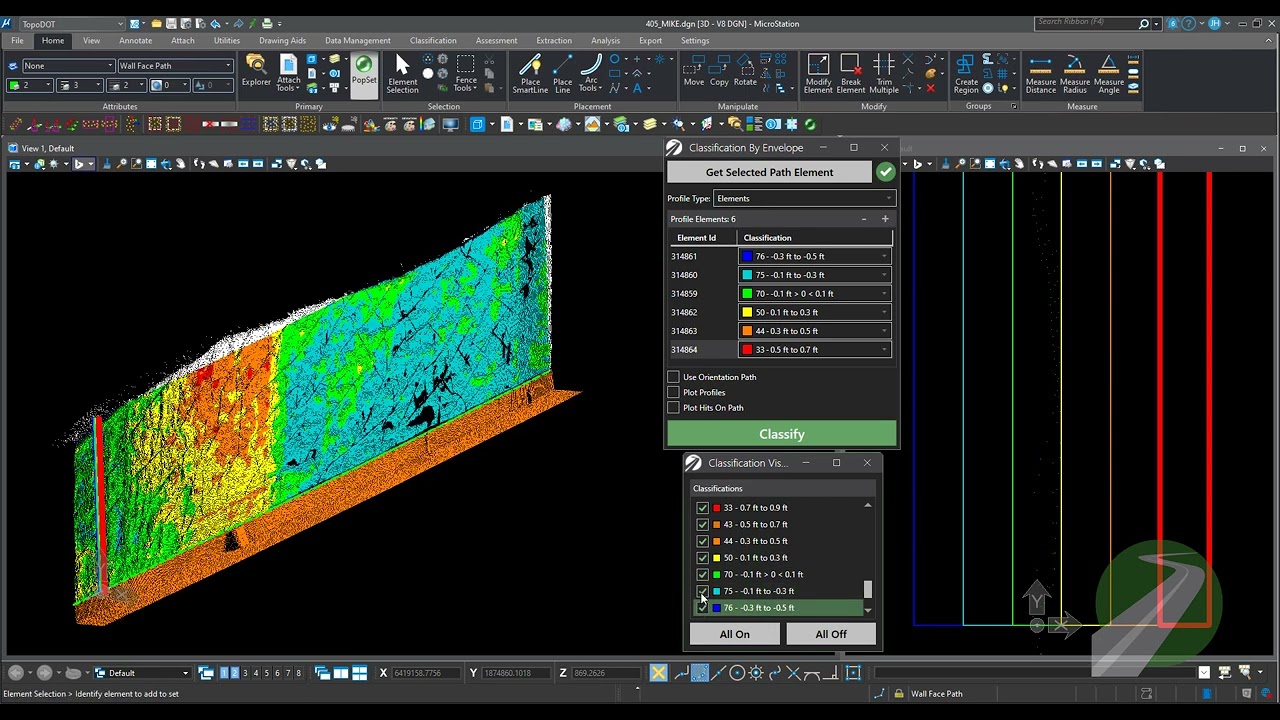Click the Place SmartLine tool
The height and width of the screenshot is (720, 1280).
coord(530,74)
